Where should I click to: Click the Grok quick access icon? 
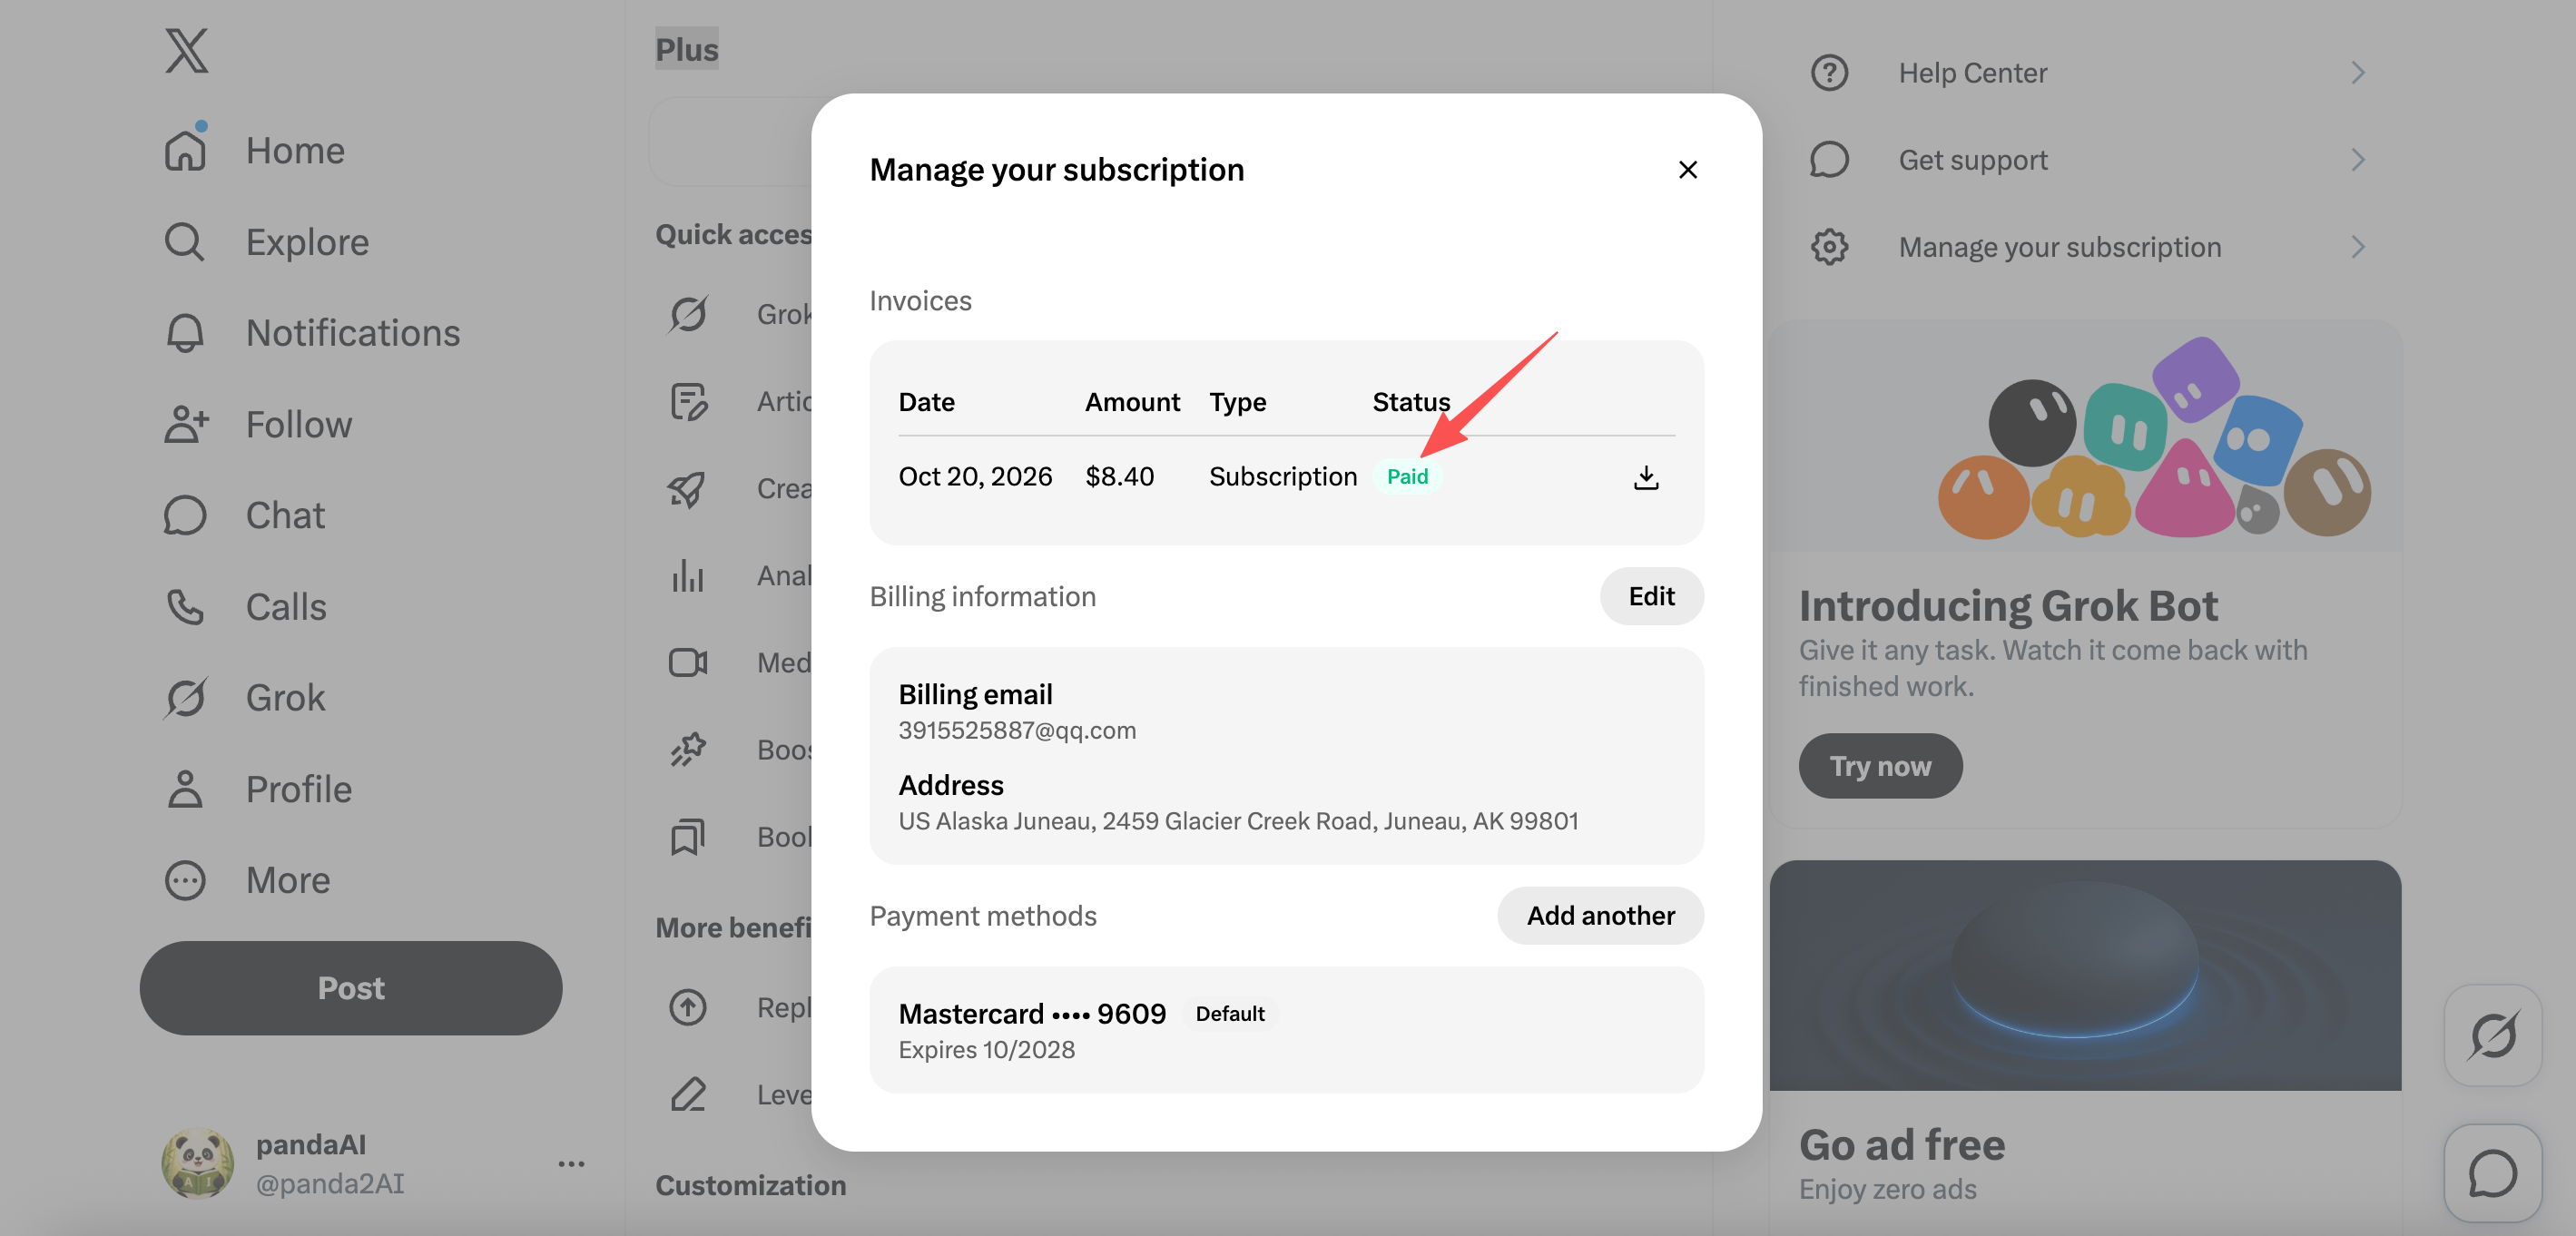(x=688, y=314)
